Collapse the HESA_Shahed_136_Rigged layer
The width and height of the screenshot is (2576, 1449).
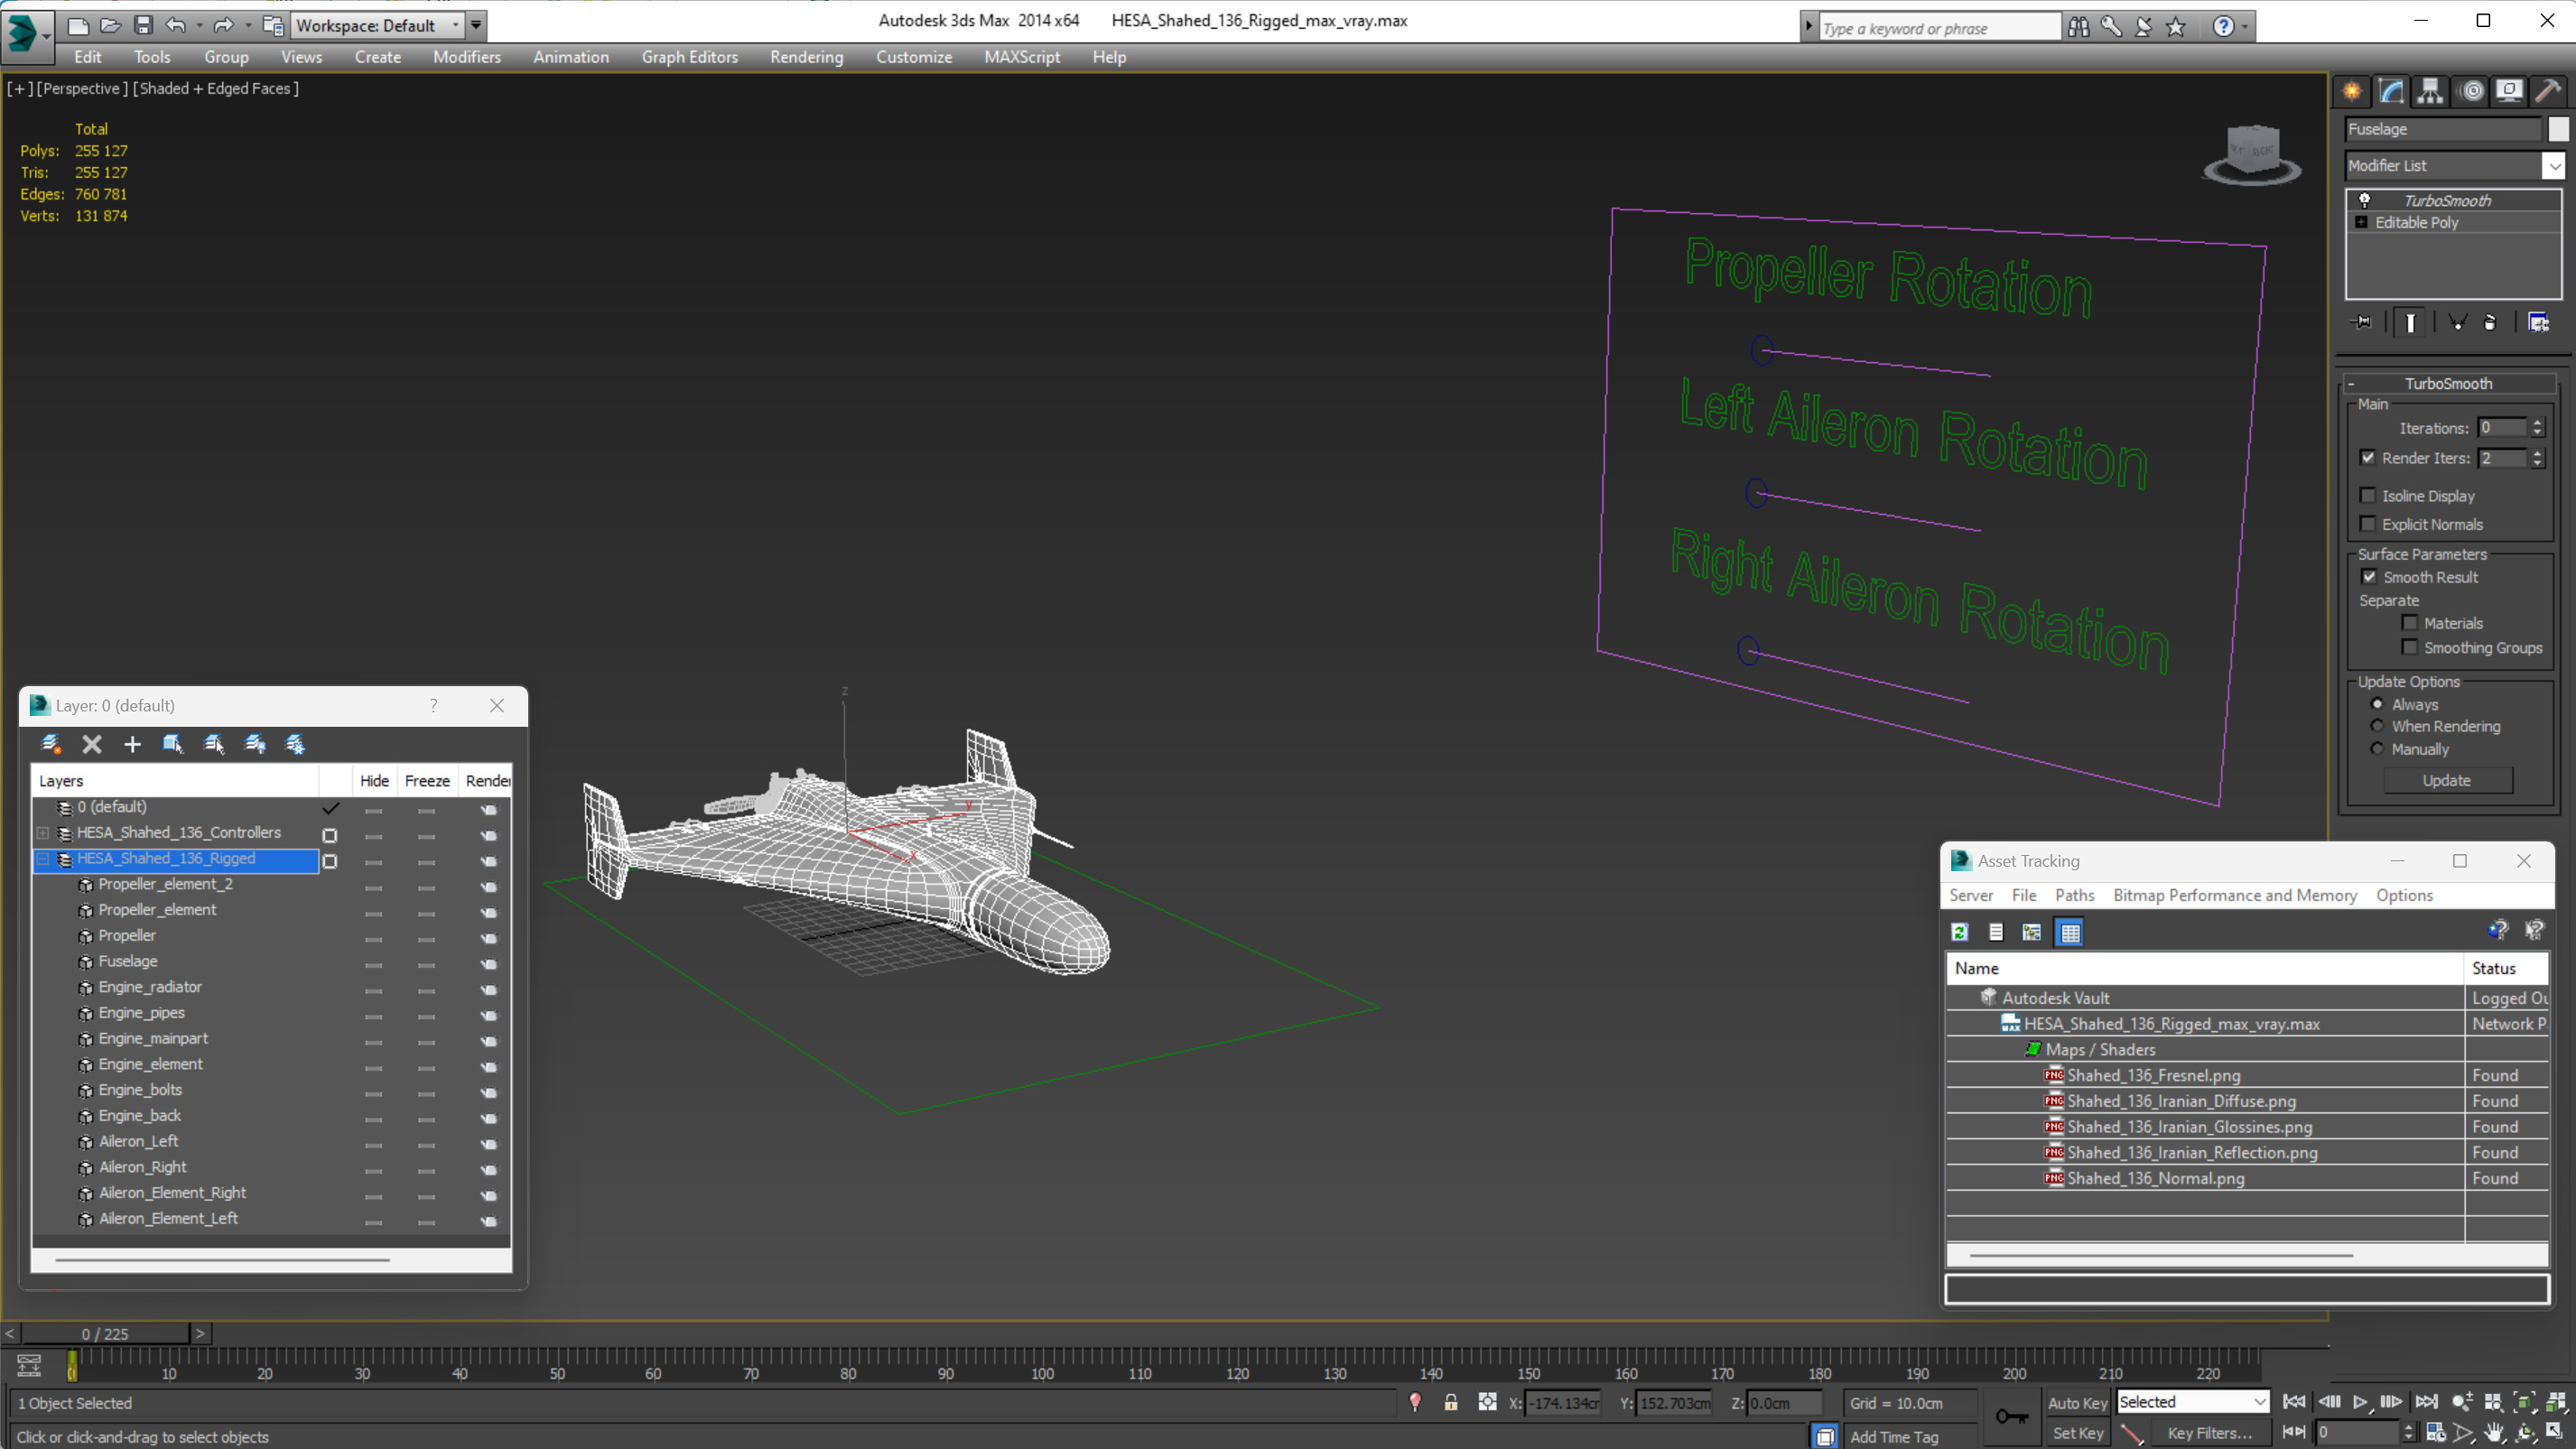coord(43,858)
